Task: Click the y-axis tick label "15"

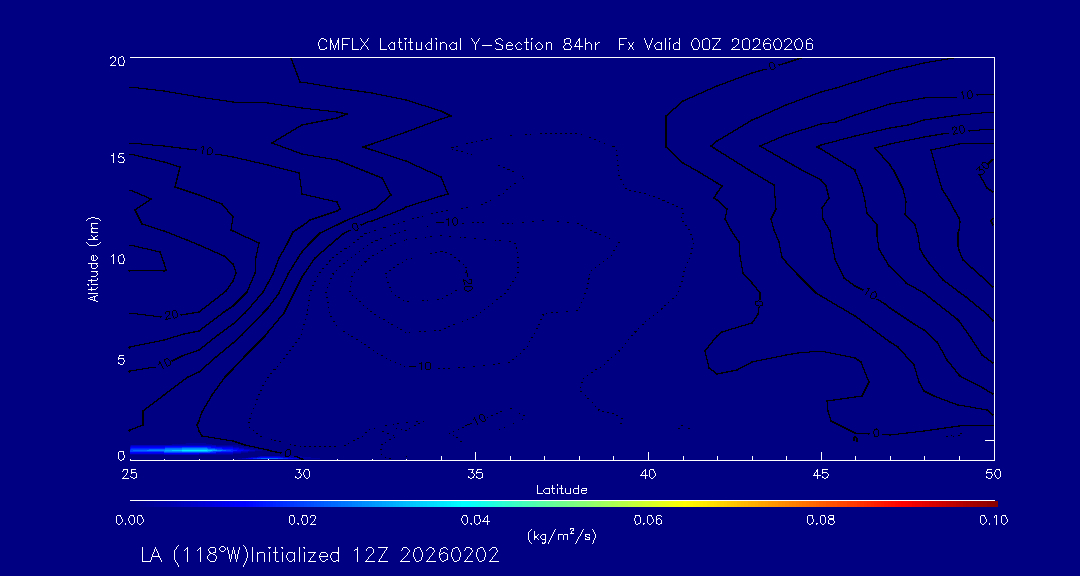Action: click(116, 158)
